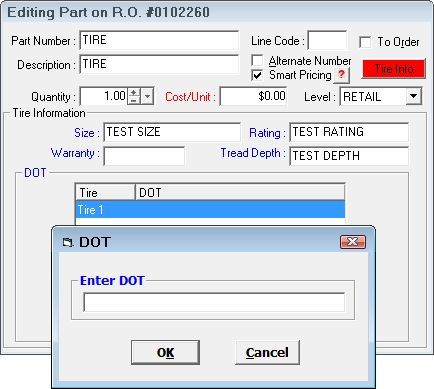434x389 pixels.
Task: Click the DOT column header
Action: pyautogui.click(x=240, y=192)
